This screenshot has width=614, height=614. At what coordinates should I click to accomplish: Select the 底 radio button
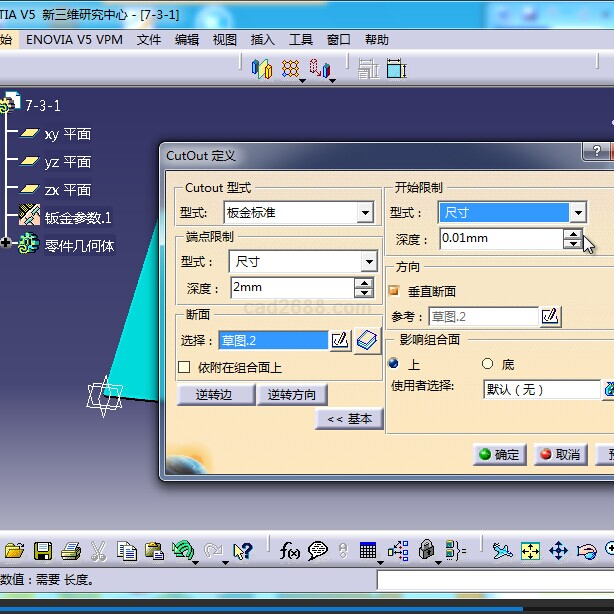(488, 364)
